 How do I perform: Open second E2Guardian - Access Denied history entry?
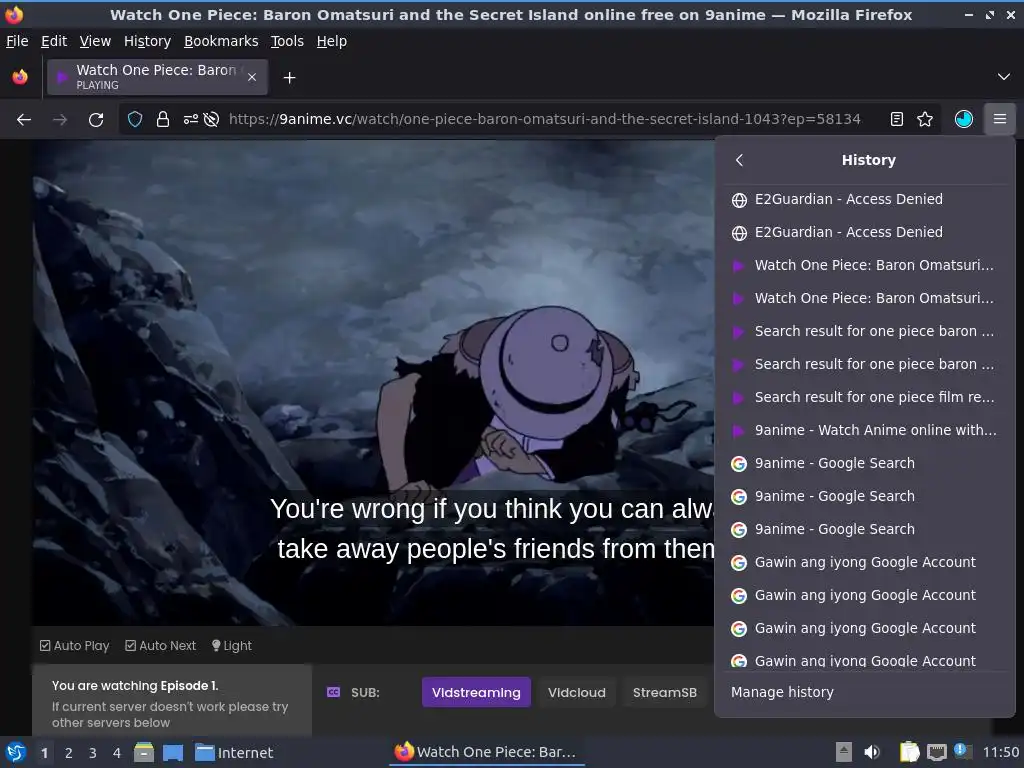click(865, 232)
